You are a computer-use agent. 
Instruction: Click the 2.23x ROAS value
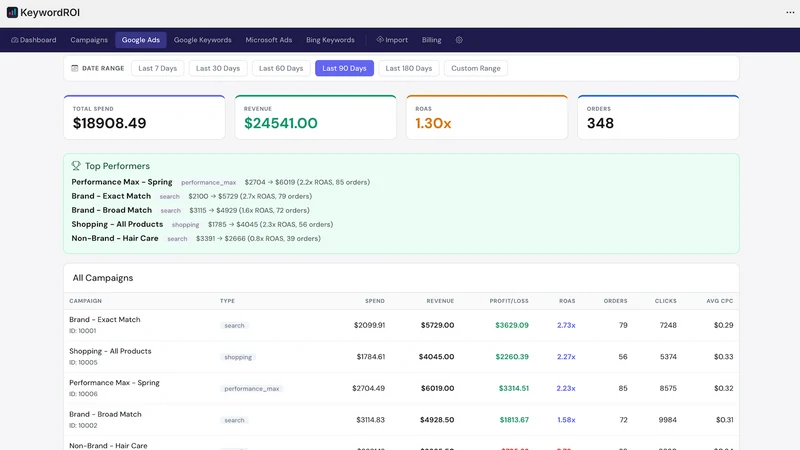566,388
